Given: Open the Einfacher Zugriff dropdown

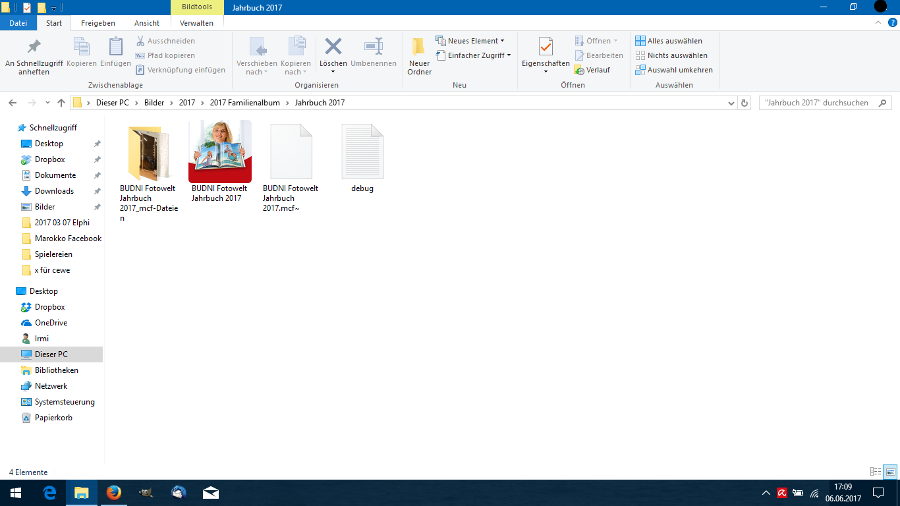Looking at the screenshot, I should 474,56.
